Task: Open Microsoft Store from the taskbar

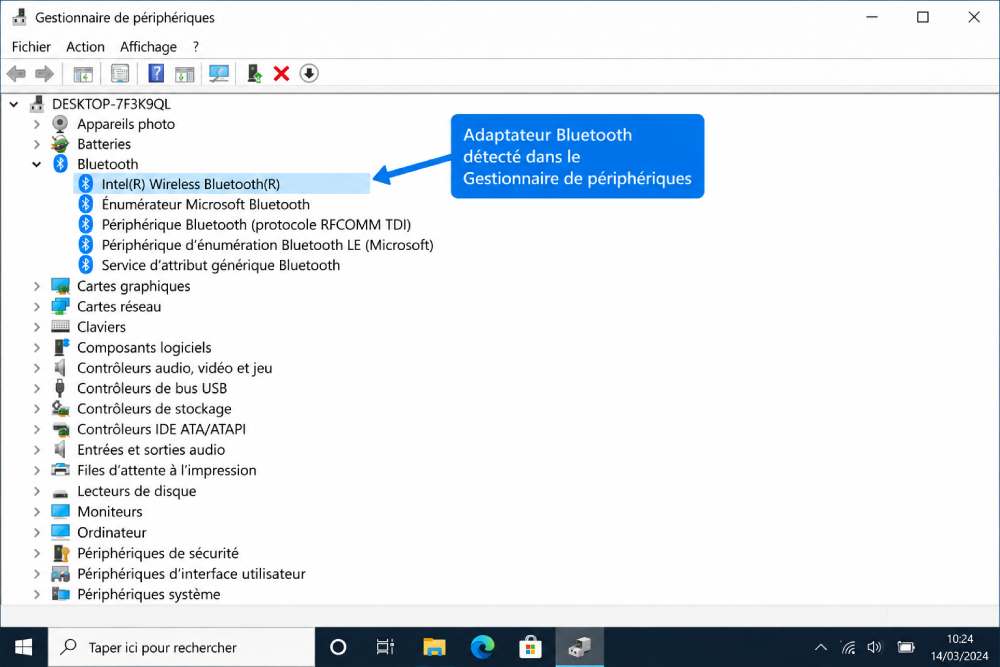Action: point(531,647)
